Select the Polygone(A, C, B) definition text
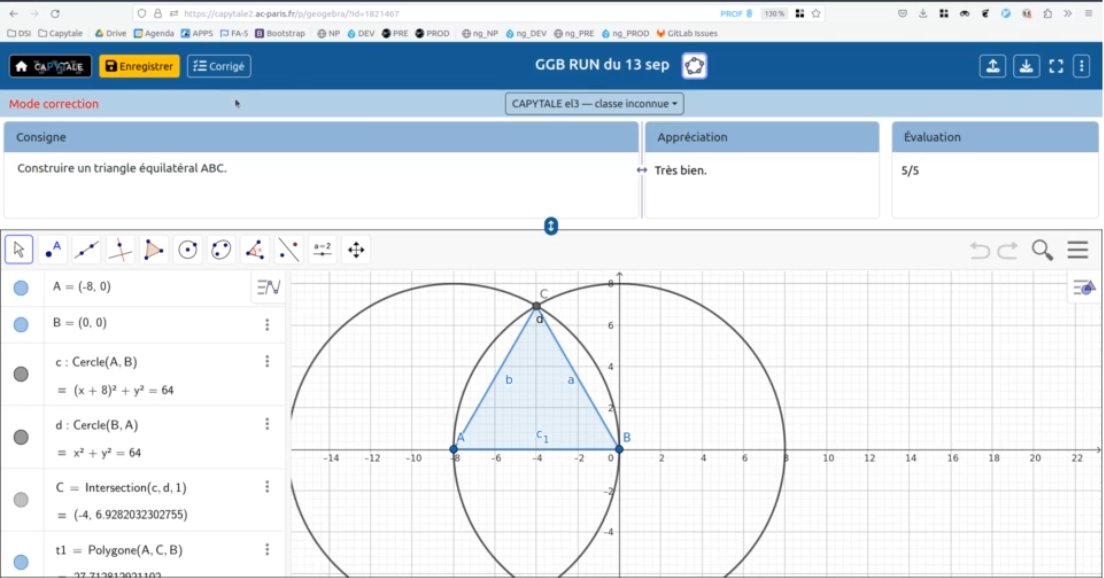Image resolution: width=1104 pixels, height=578 pixels. click(x=135, y=550)
